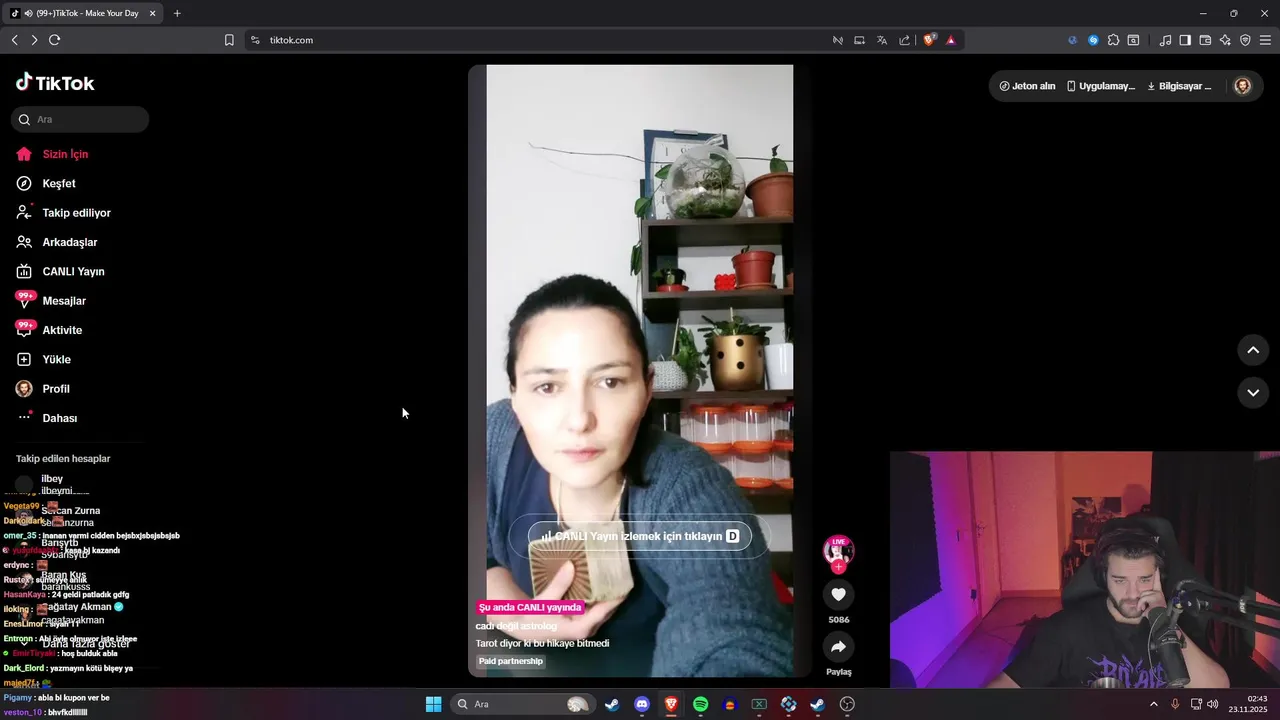The width and height of the screenshot is (1280, 720).
Task: Open a new browser tab
Action: click(177, 13)
